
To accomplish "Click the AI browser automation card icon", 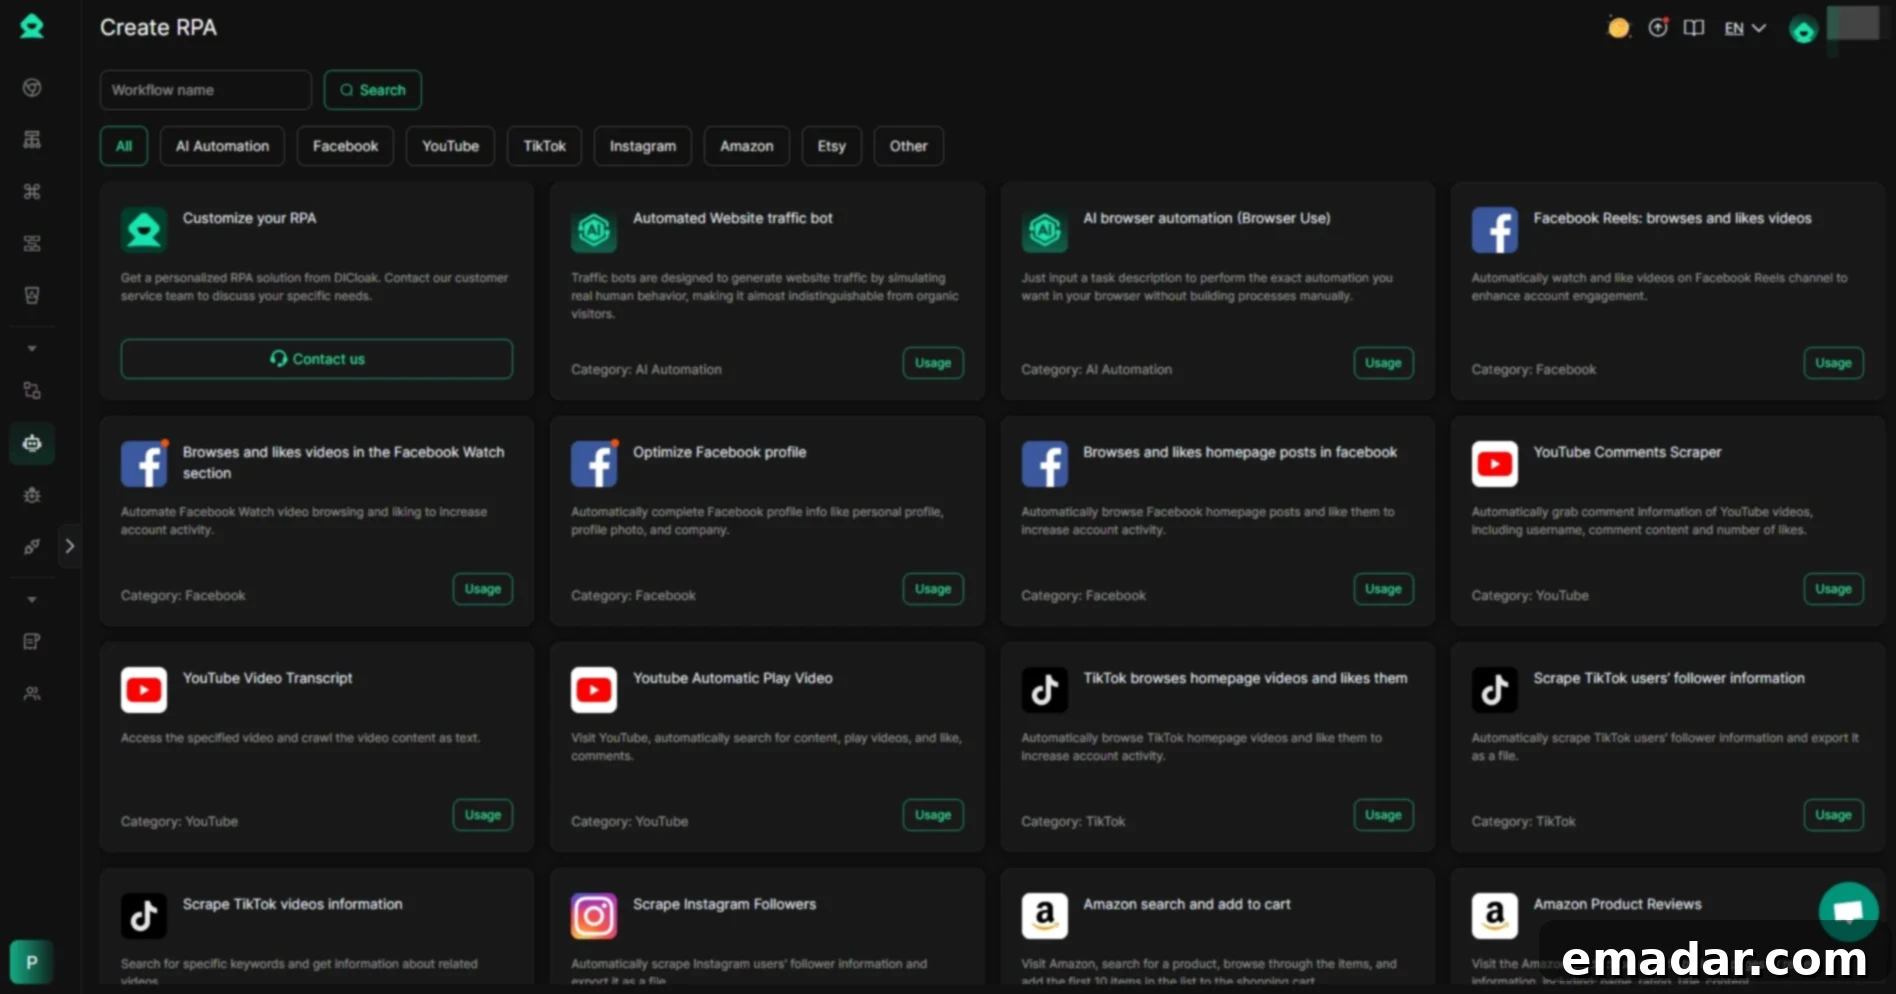I will coord(1044,230).
